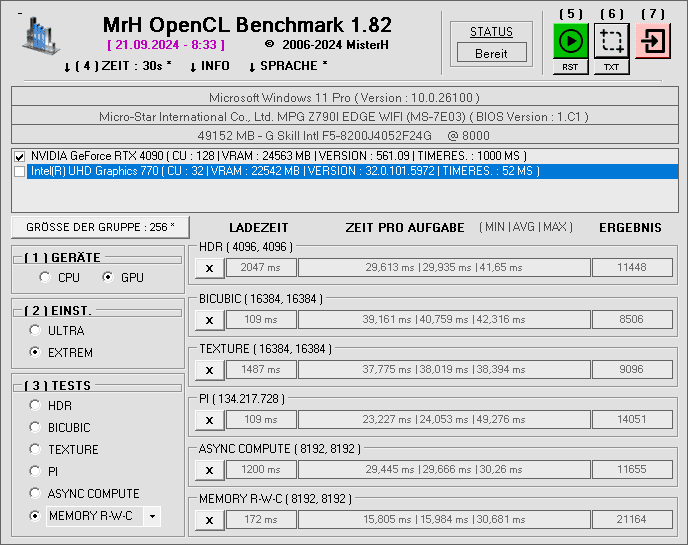Click the HDR task timings field
688x545 pixels.
[x=444, y=267]
